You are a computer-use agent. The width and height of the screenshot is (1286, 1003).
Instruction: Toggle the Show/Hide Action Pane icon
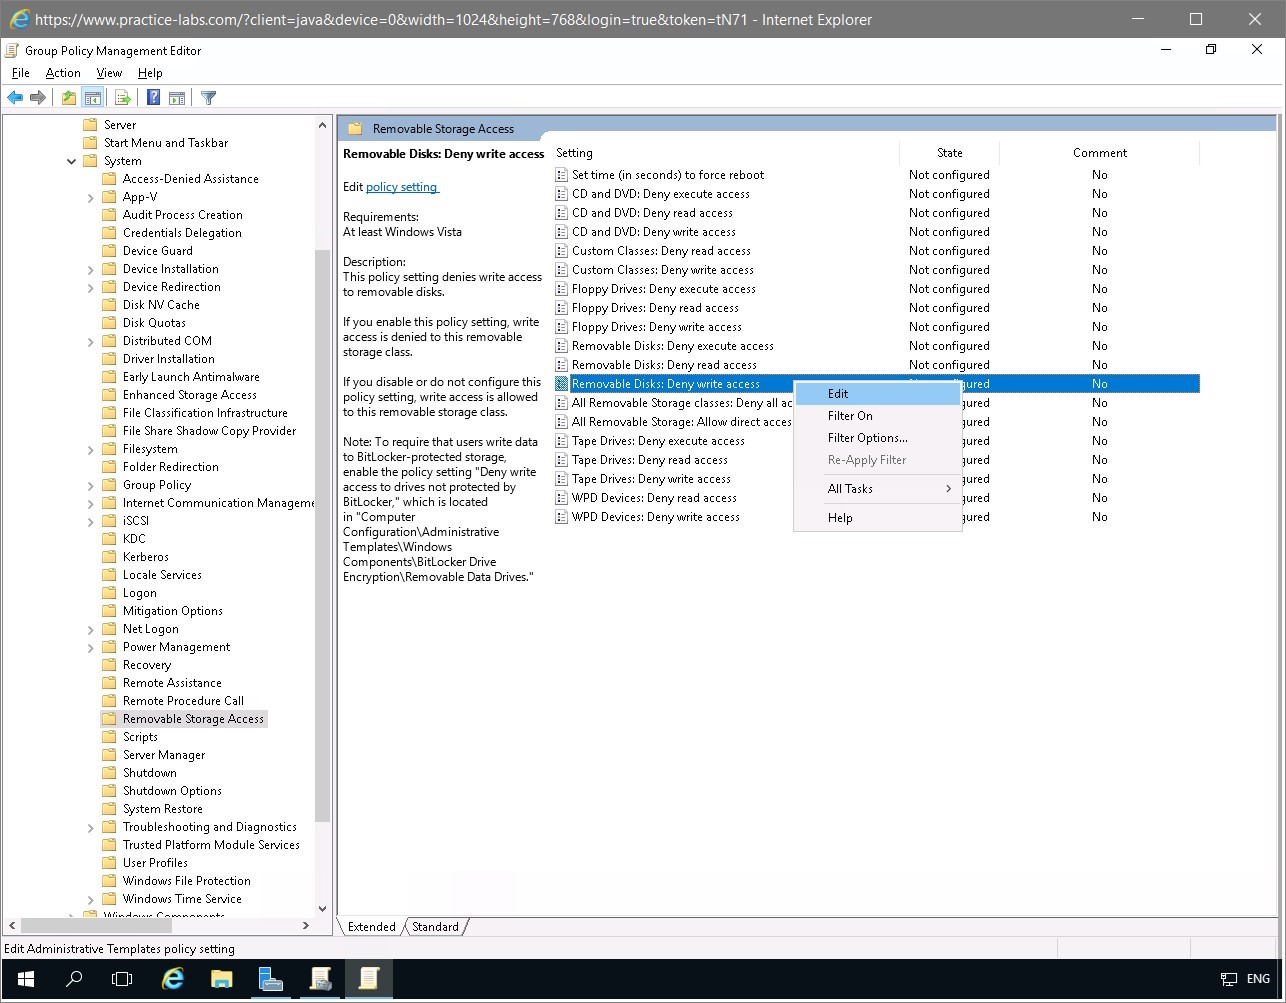[178, 97]
